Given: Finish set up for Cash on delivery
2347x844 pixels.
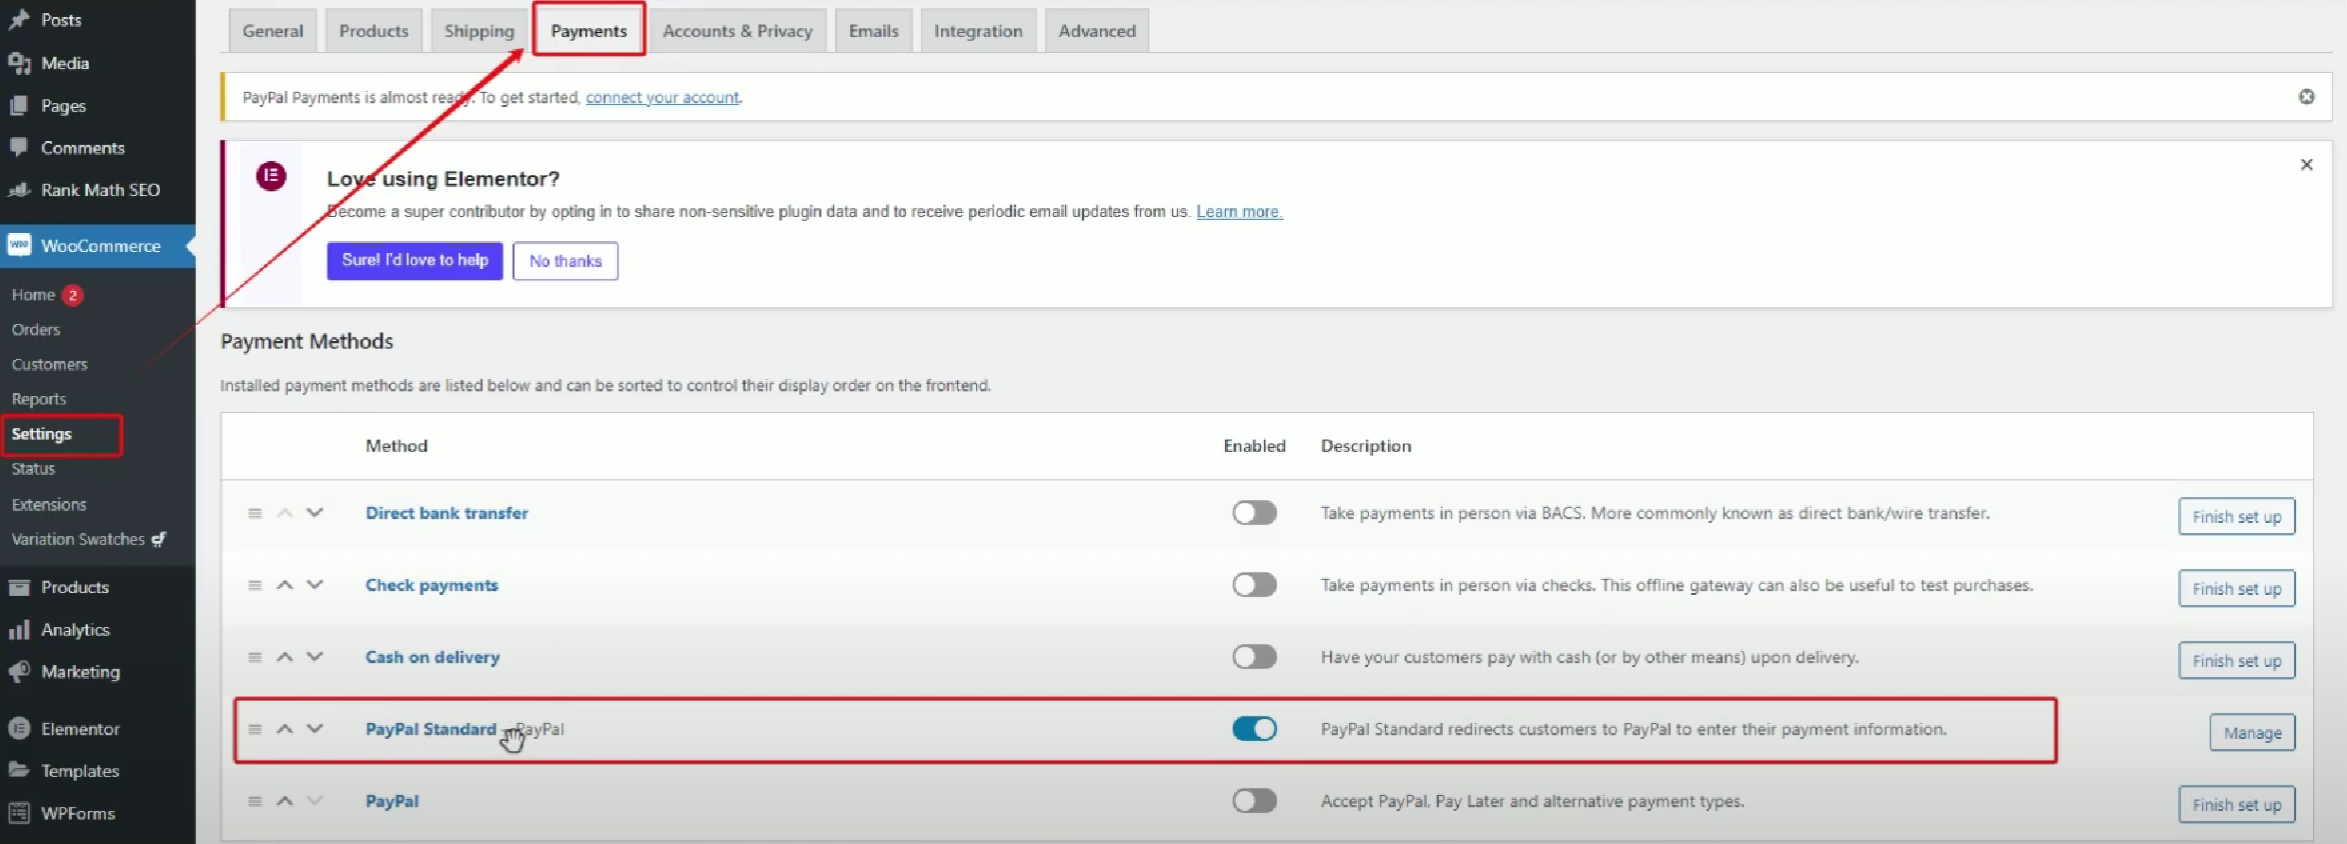Looking at the screenshot, I should (2236, 661).
